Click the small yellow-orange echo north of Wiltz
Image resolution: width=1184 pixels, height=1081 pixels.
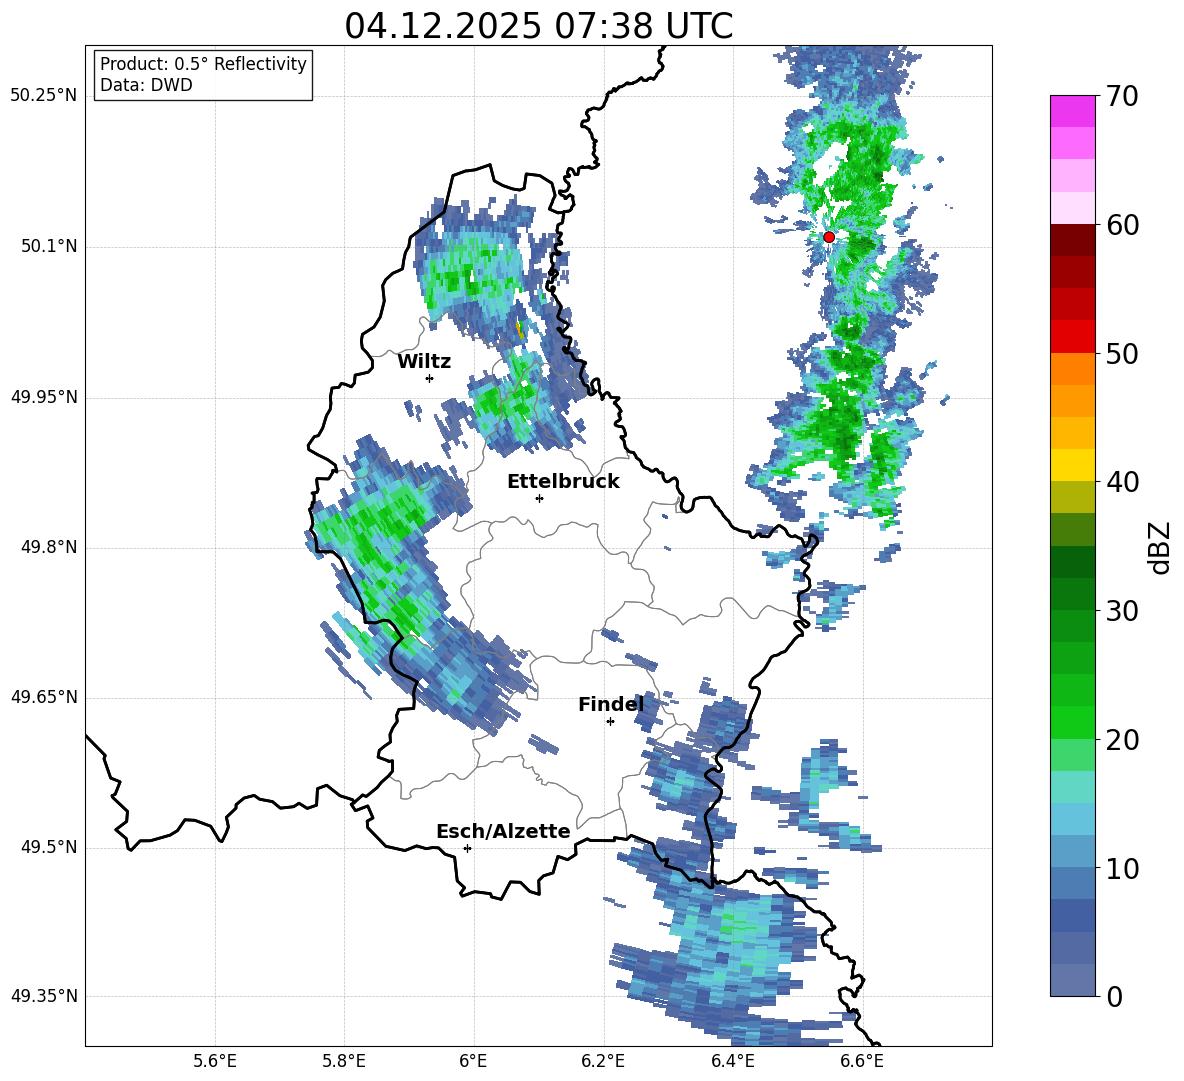point(520,329)
